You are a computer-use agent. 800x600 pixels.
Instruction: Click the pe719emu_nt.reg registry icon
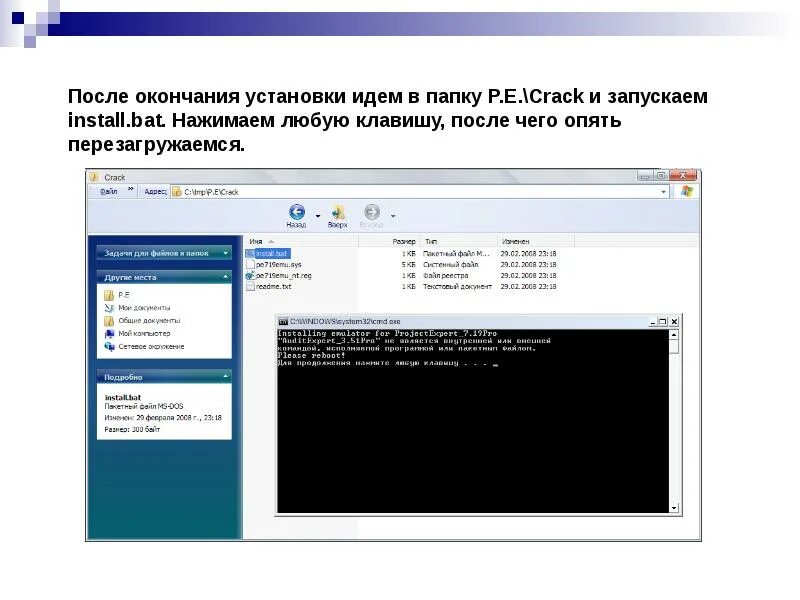pyautogui.click(x=250, y=276)
